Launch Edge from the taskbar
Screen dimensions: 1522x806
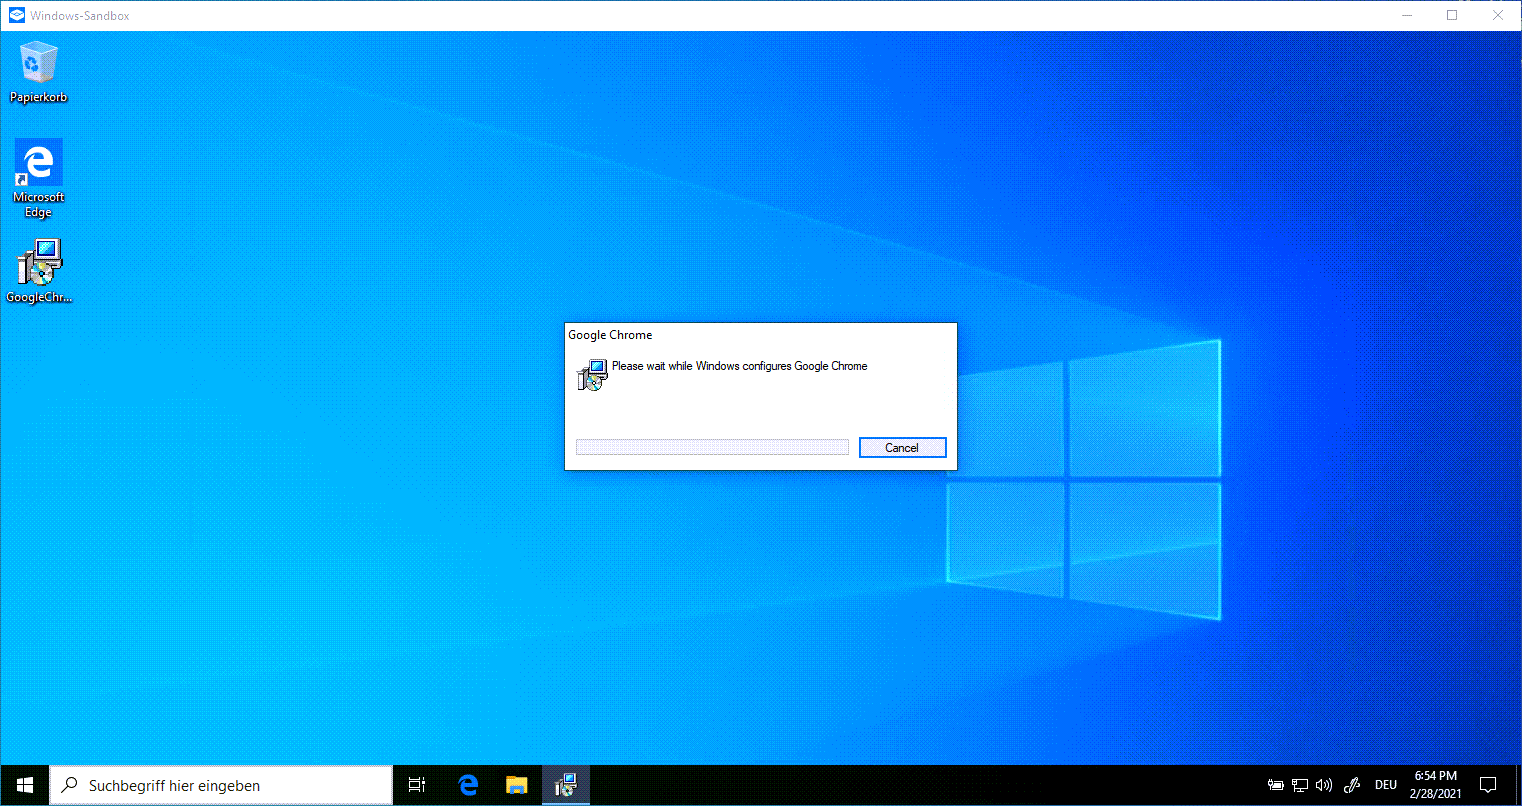[x=468, y=785]
